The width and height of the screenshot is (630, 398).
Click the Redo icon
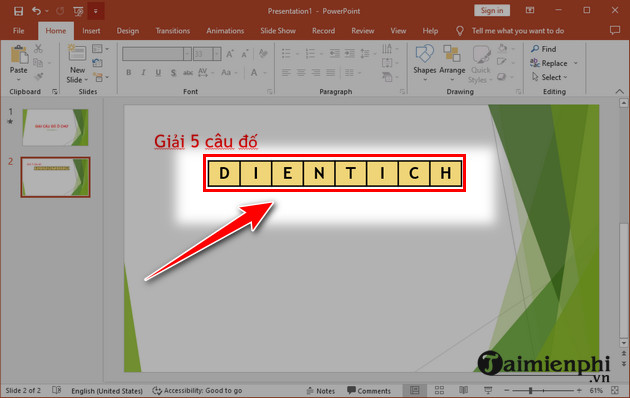tap(60, 11)
